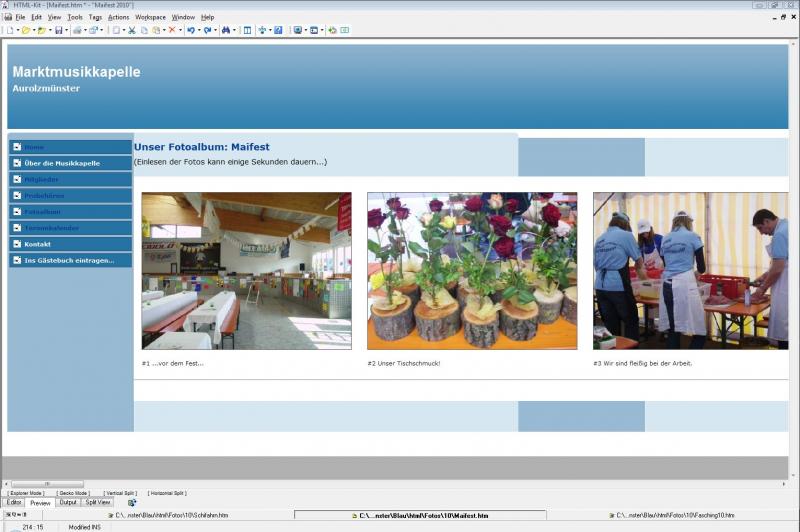800x532 pixels.
Task: Open the 'Ins Gästebuch eintragen...' link
Action: [69, 260]
